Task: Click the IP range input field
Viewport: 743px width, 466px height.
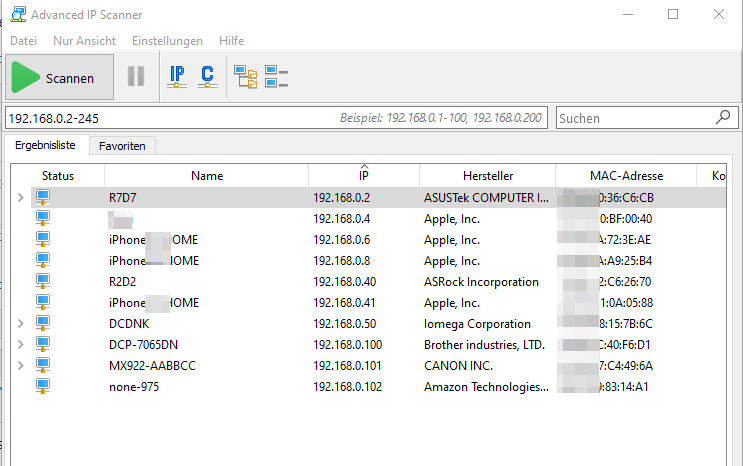Action: pyautogui.click(x=276, y=118)
